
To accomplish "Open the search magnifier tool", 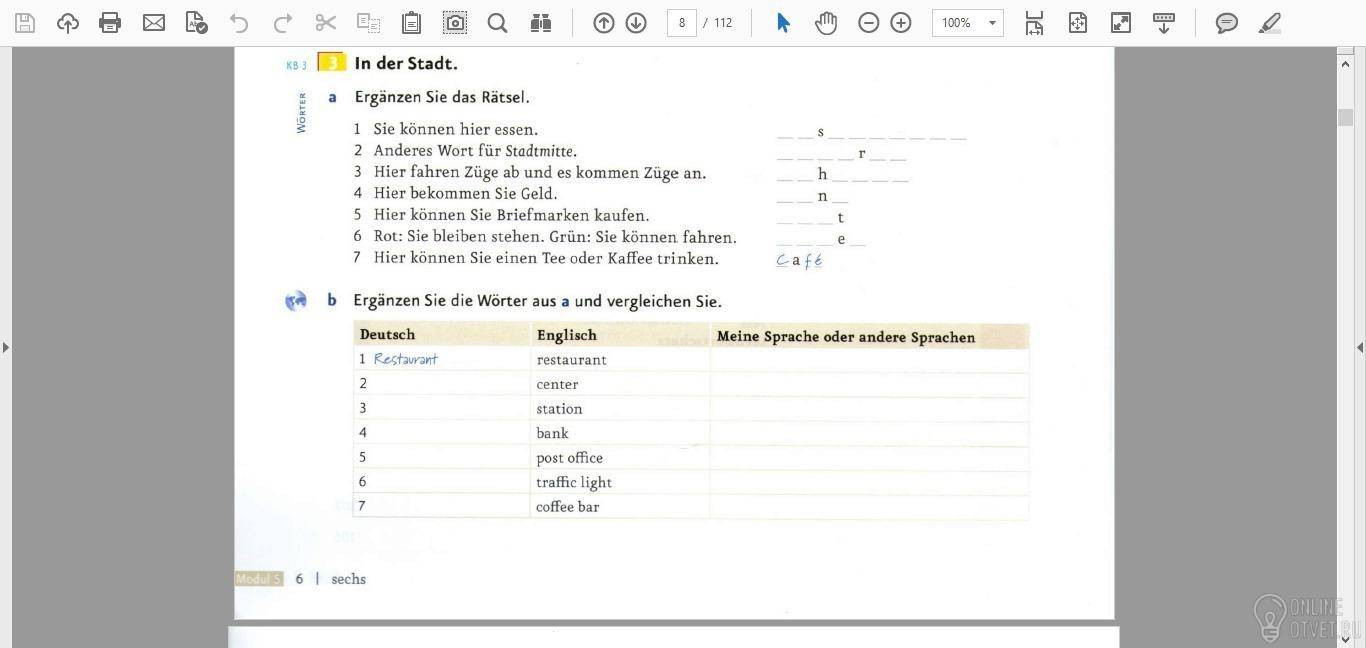I will (x=497, y=22).
